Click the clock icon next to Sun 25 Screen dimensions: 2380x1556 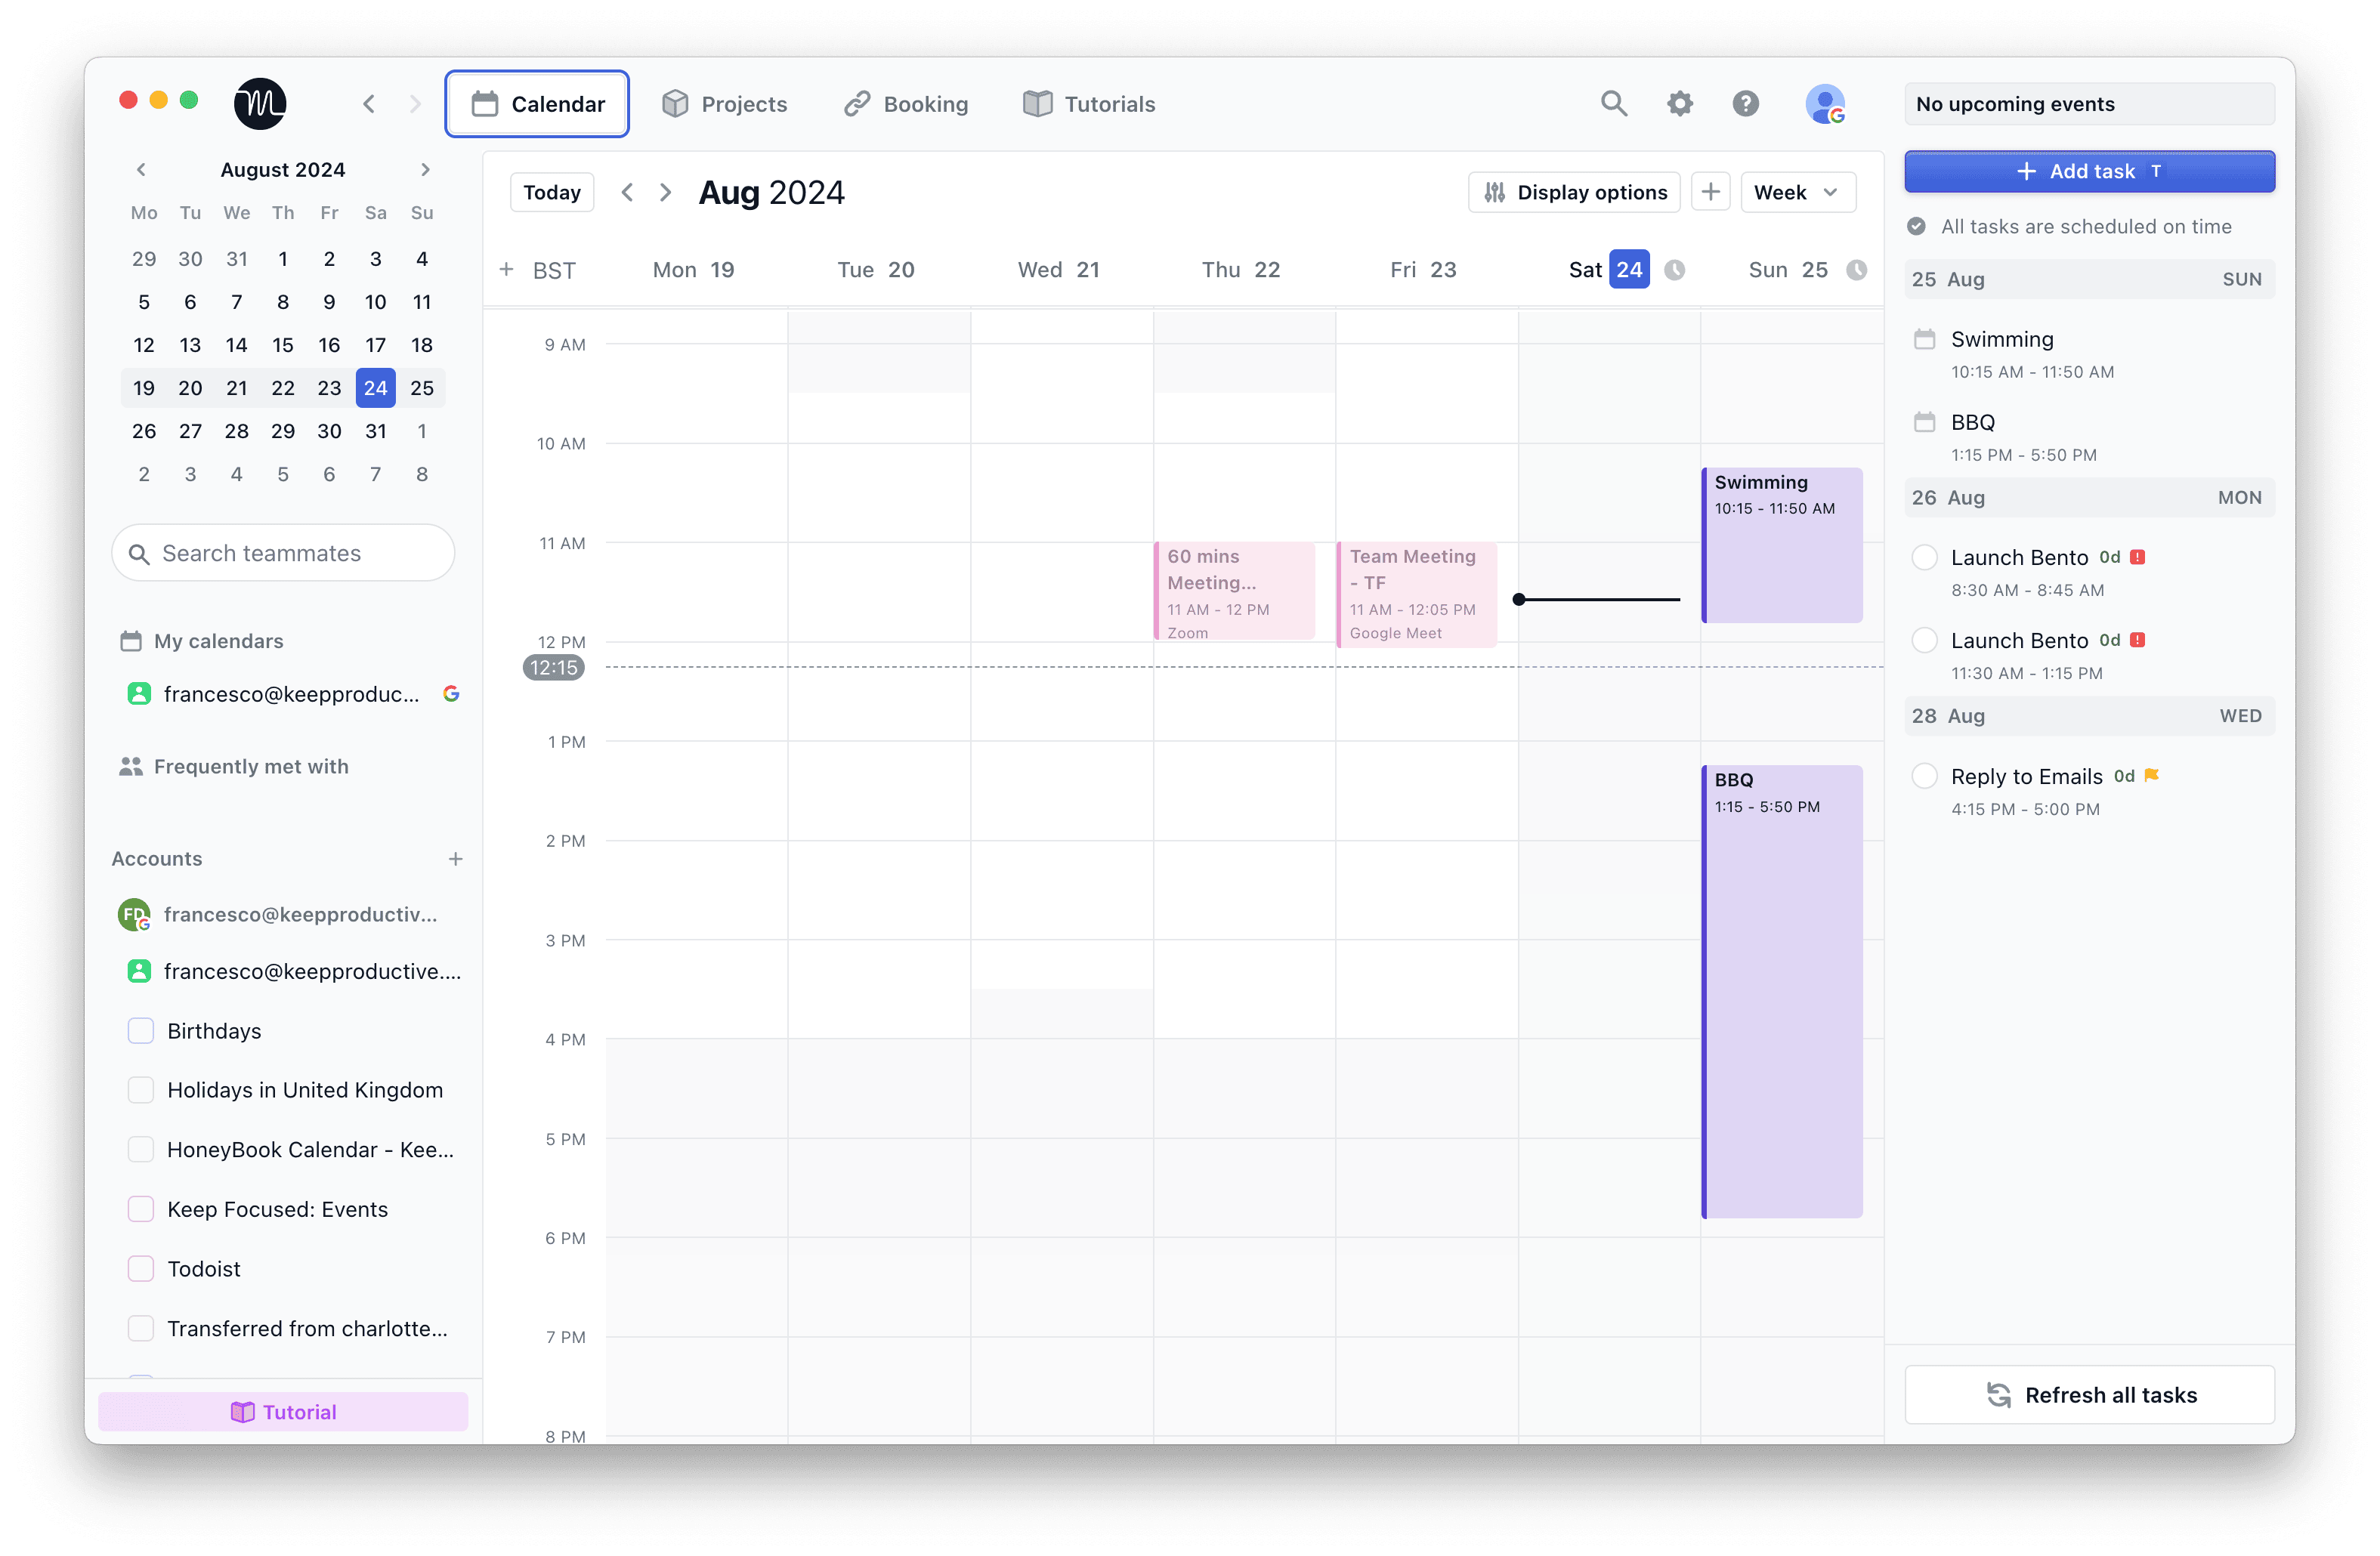tap(1856, 270)
